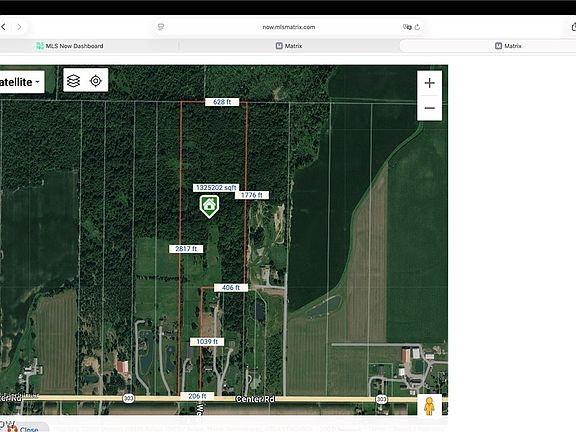This screenshot has width=576, height=432.
Task: Click the Close link at bottom left
Action: click(29, 429)
